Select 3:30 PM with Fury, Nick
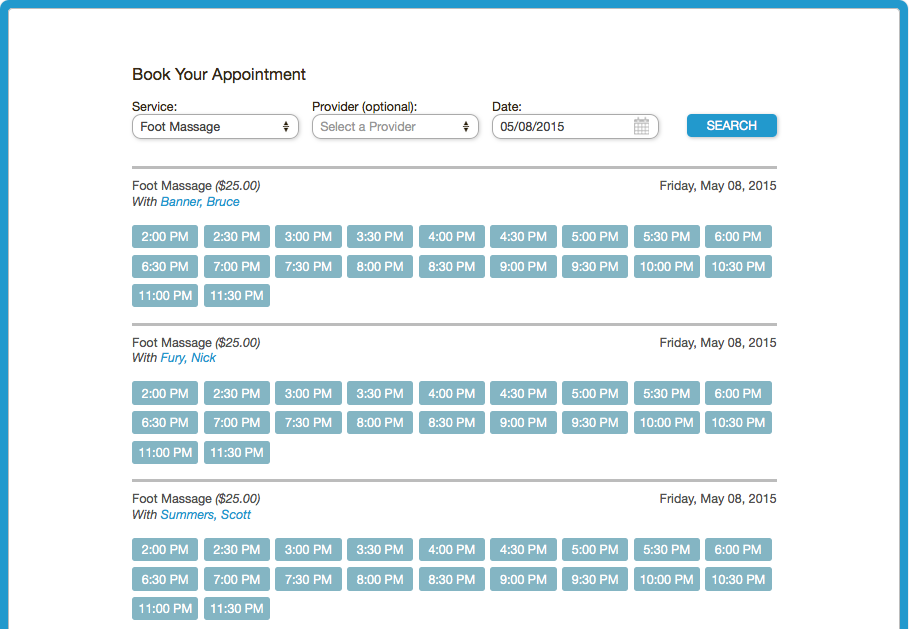Viewport: 909px width, 629px height. 379,393
